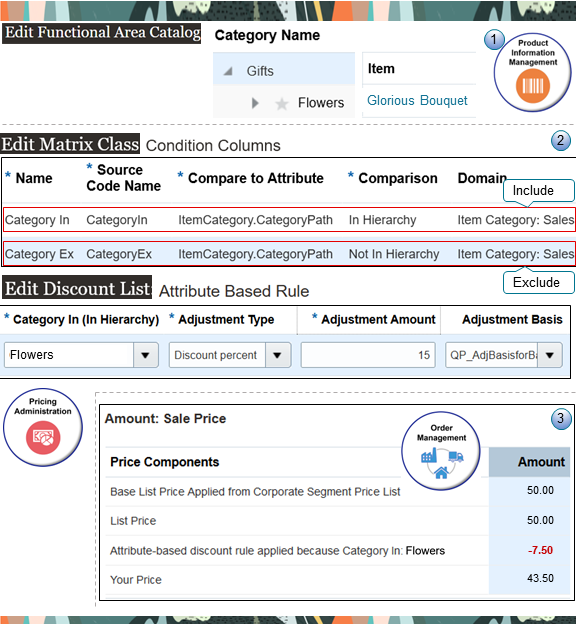Click the CategoryEx source code cell
This screenshot has width=576, height=624.
coord(119,254)
